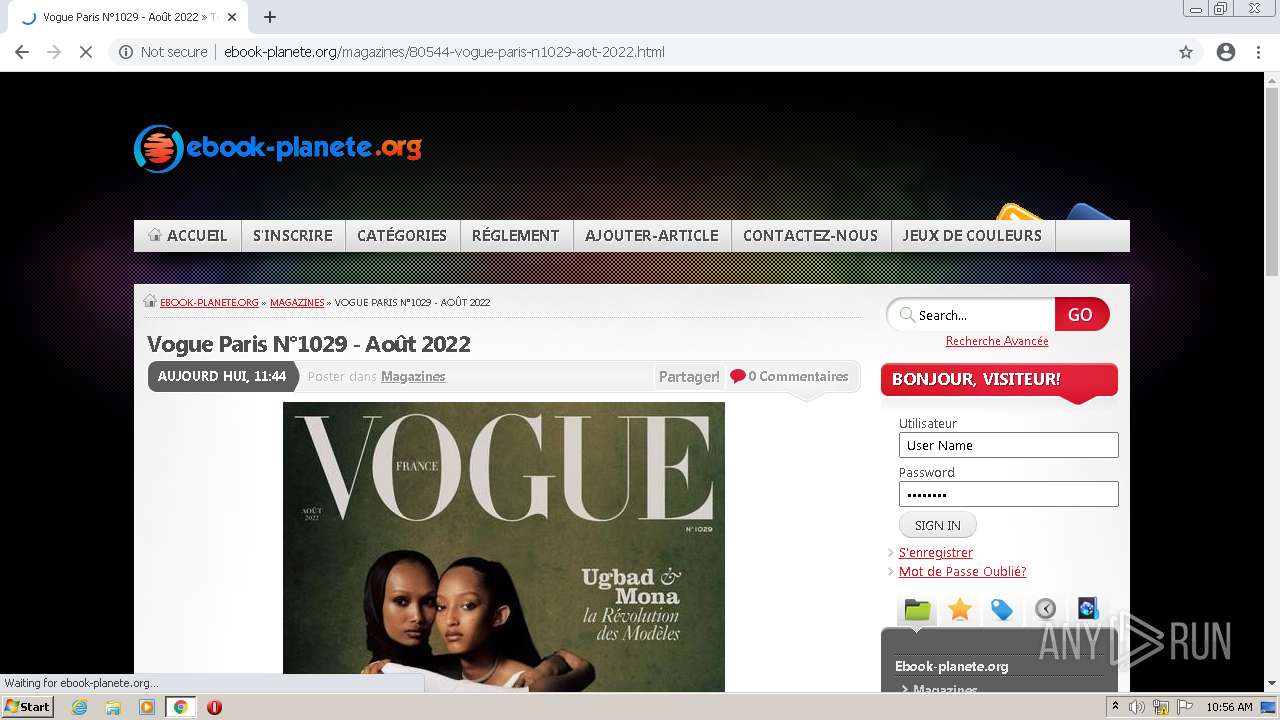Screen dimensions: 1280x720
Task: Open the Chrome three-dot menu
Action: [x=1258, y=52]
